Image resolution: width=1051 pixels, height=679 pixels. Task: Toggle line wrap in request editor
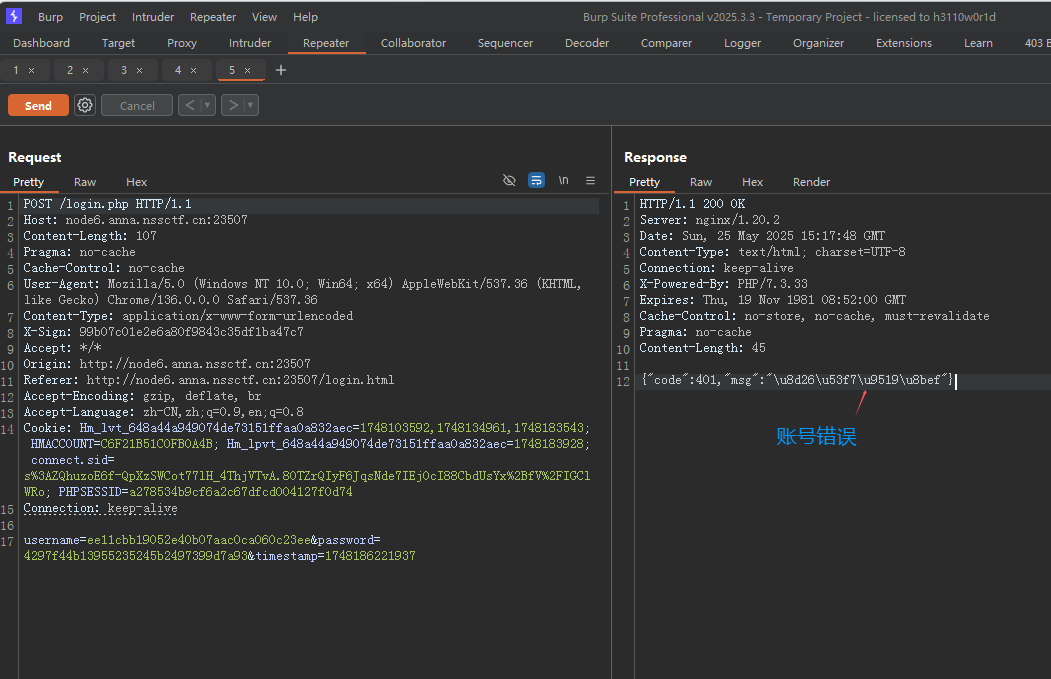click(536, 181)
